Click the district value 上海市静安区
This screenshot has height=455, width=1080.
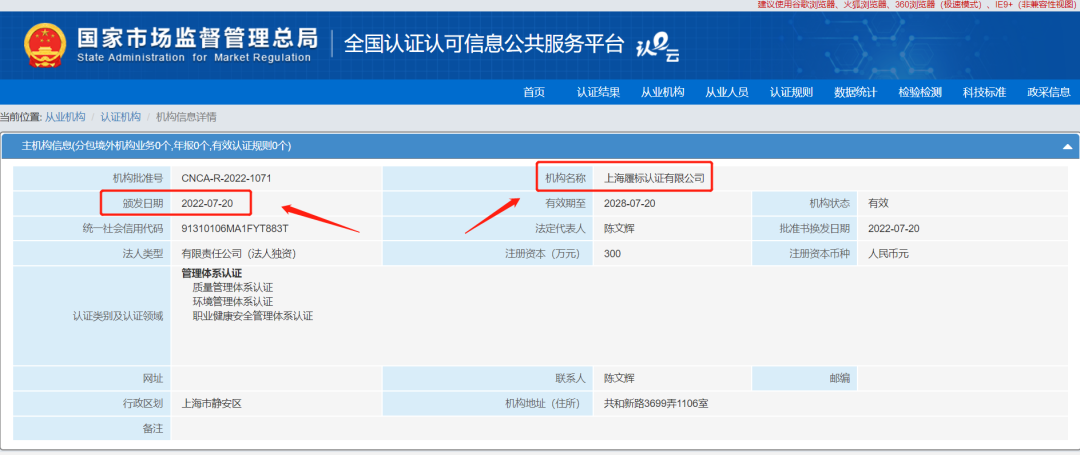coord(211,403)
